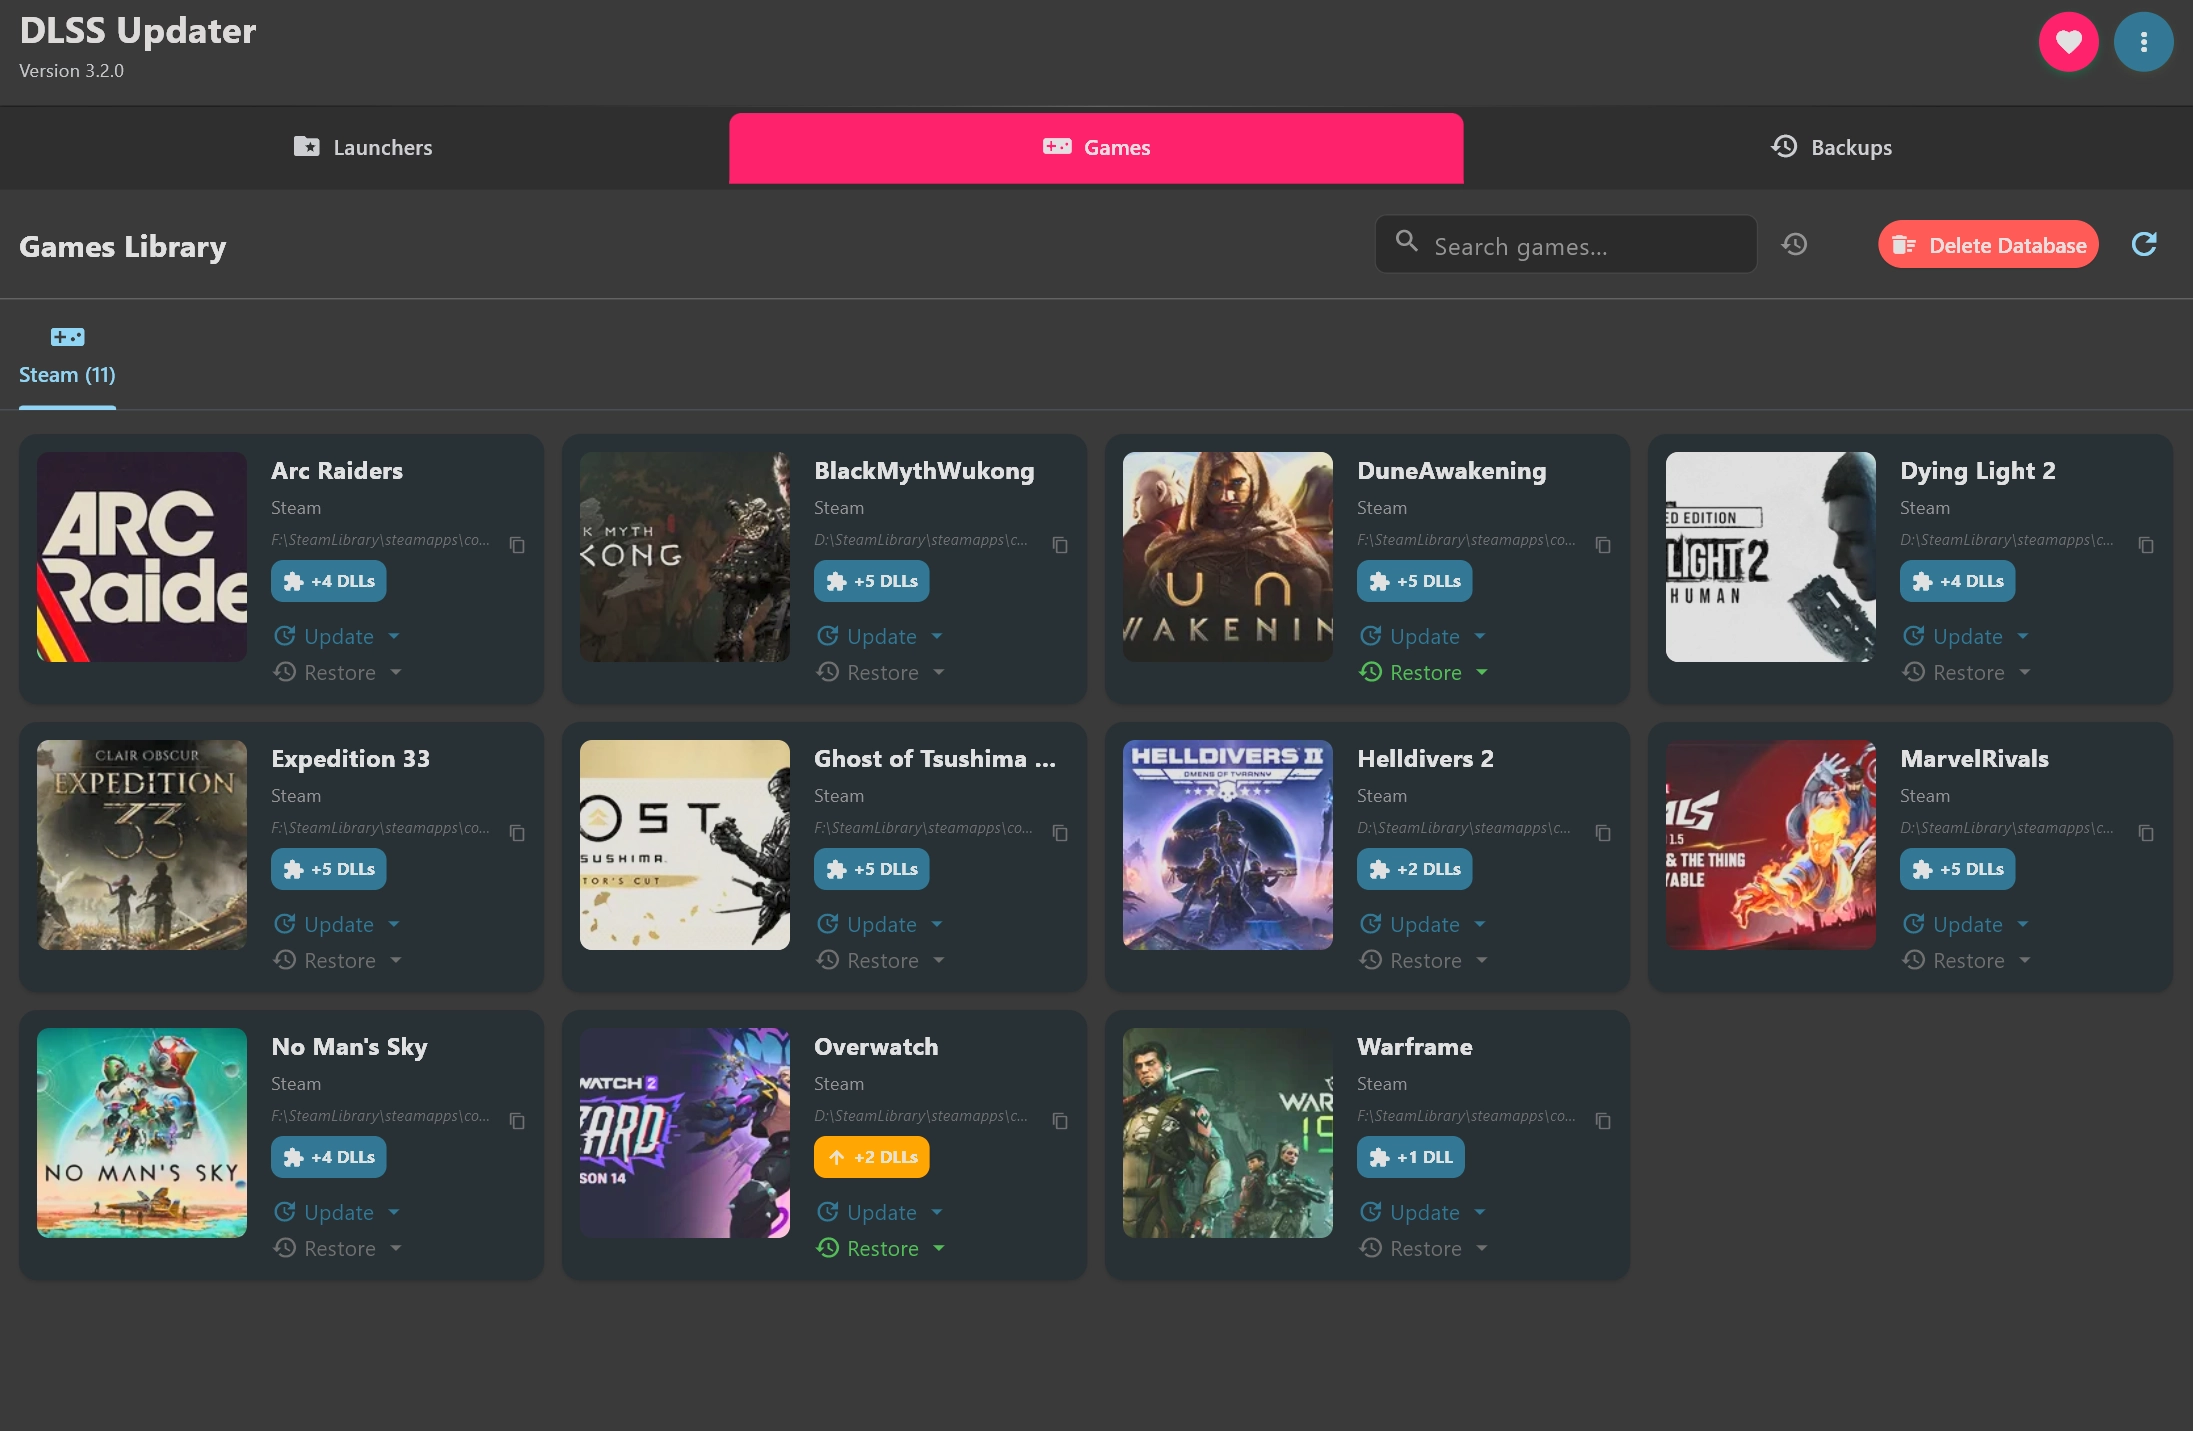2193x1431 pixels.
Task: Click the No Man's Sky cover thumbnail
Action: pyautogui.click(x=142, y=1133)
